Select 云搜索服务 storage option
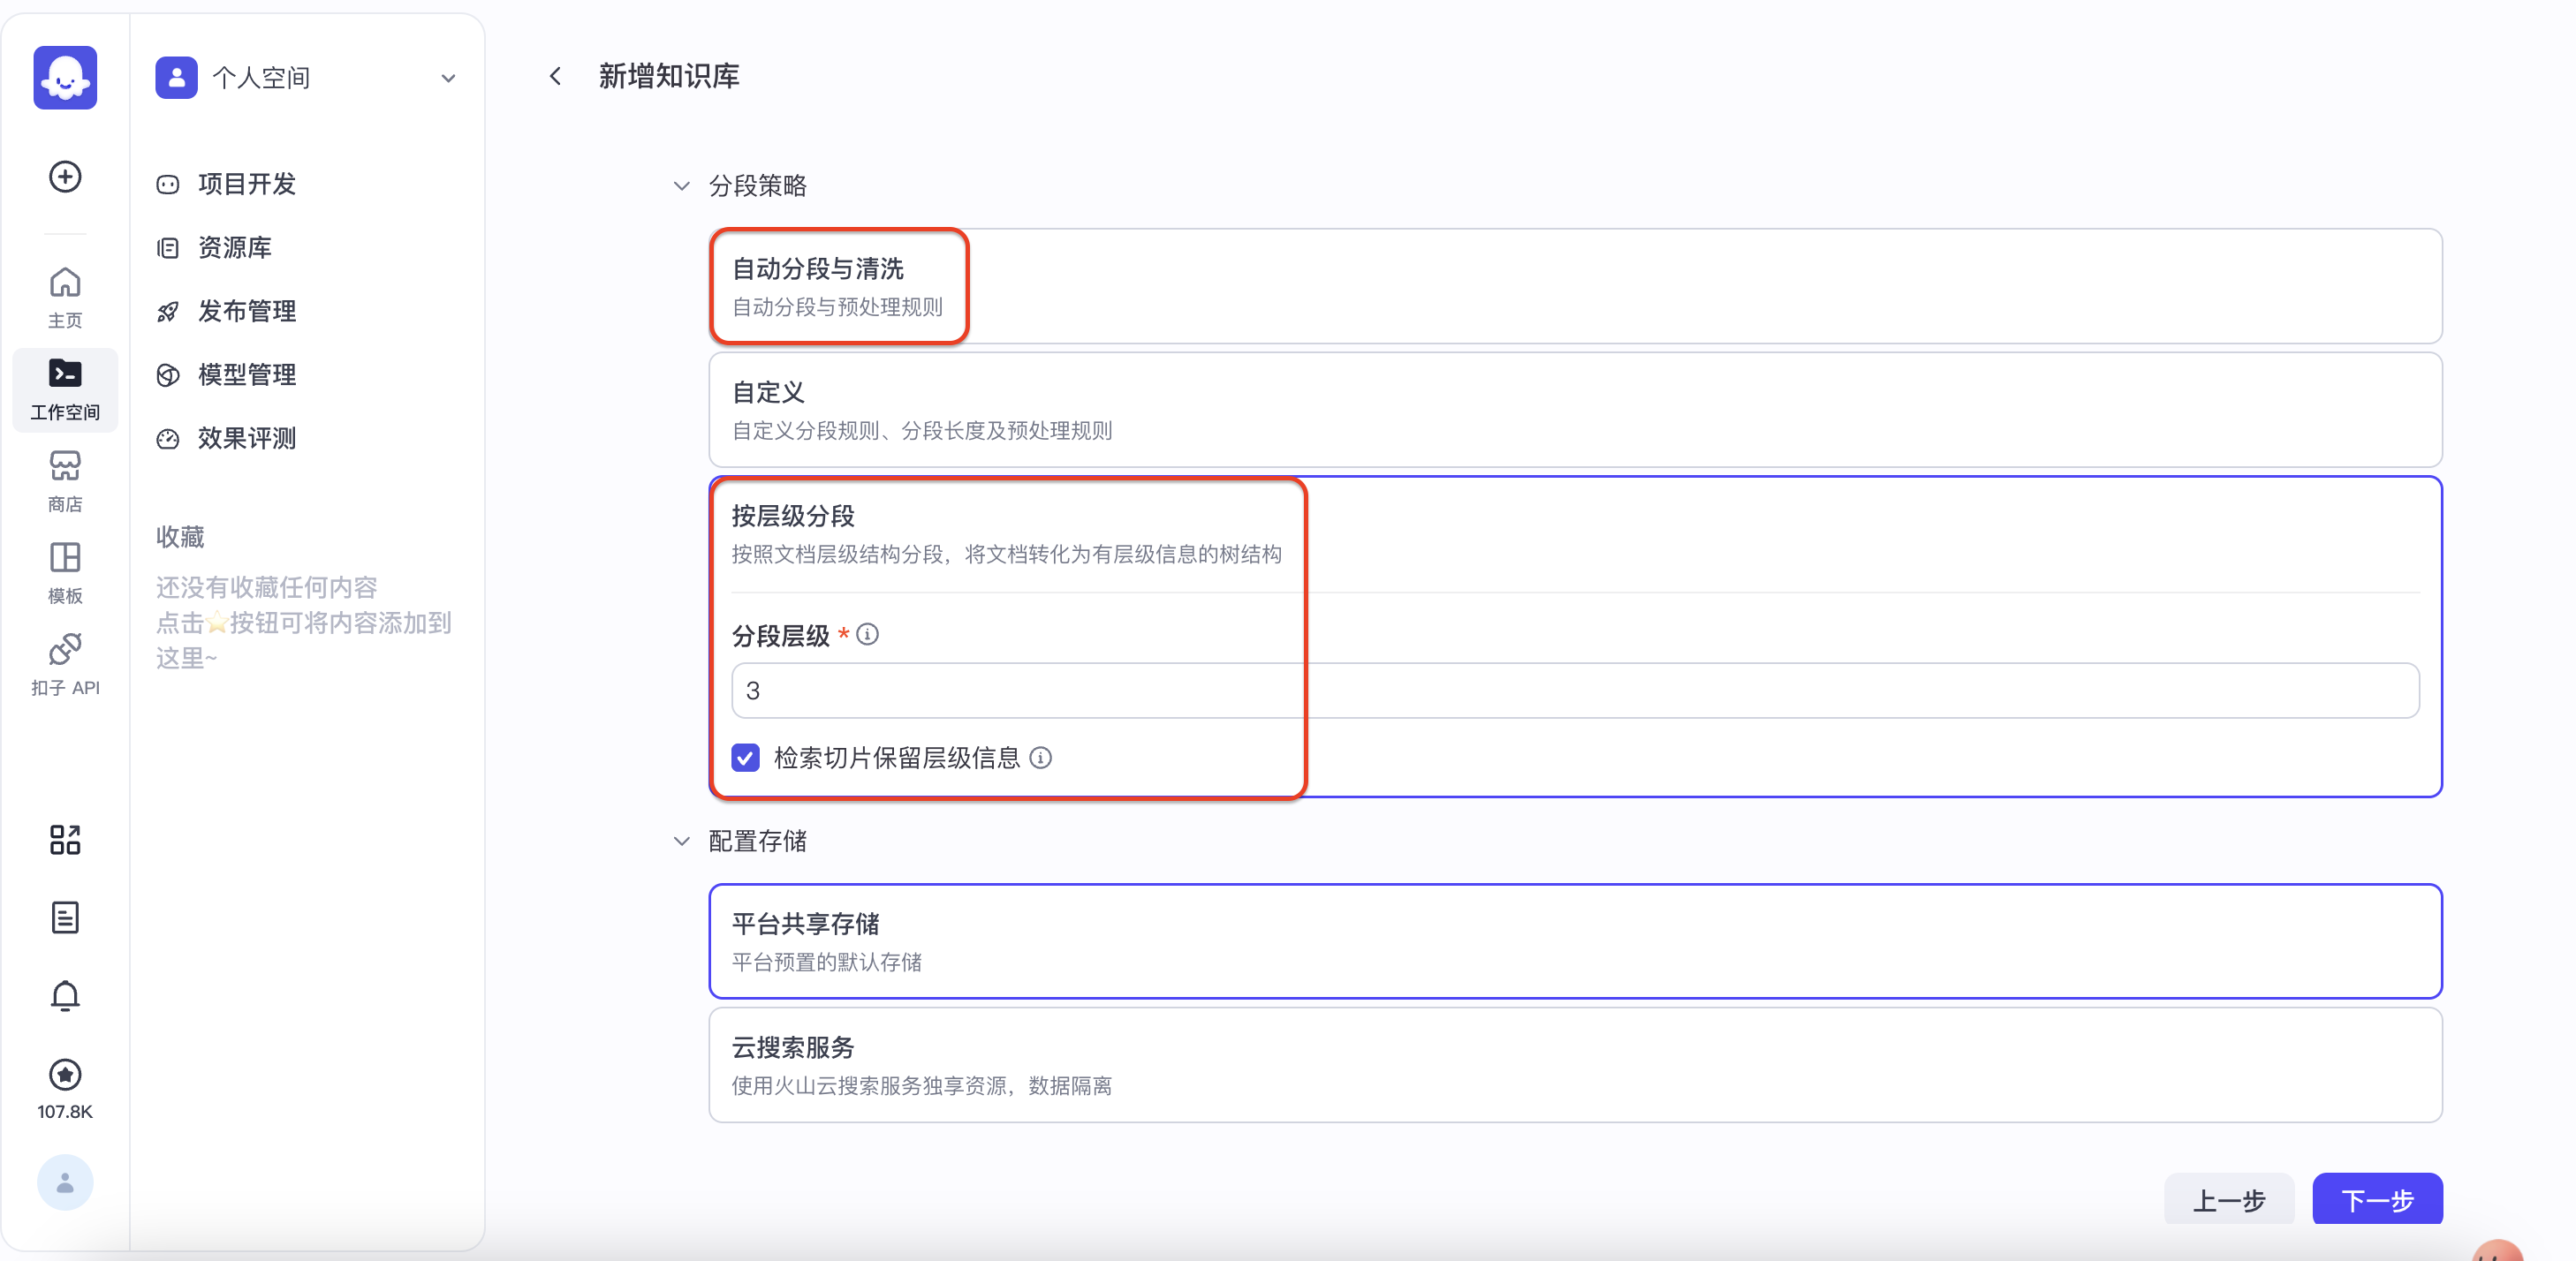2576x1261 pixels. coord(1574,1064)
